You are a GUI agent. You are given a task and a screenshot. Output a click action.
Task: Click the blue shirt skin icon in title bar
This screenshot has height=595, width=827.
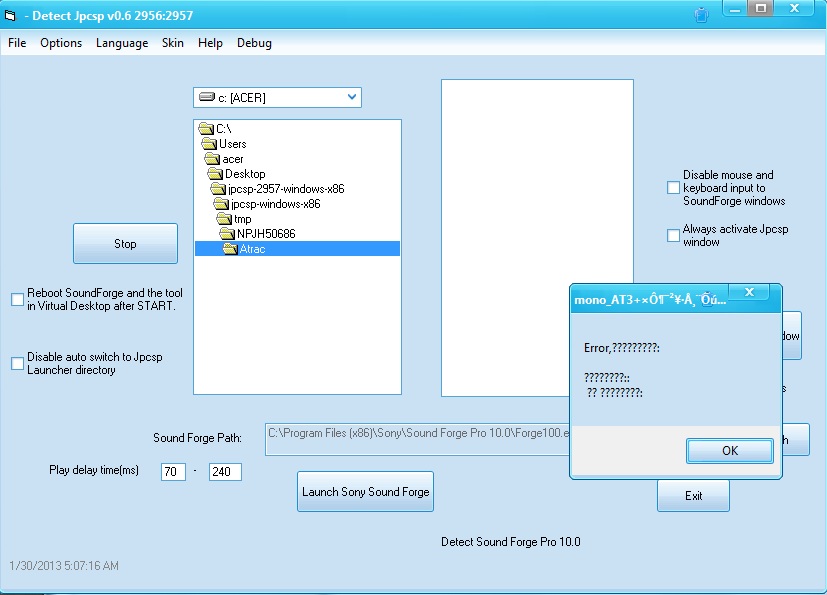[x=701, y=15]
